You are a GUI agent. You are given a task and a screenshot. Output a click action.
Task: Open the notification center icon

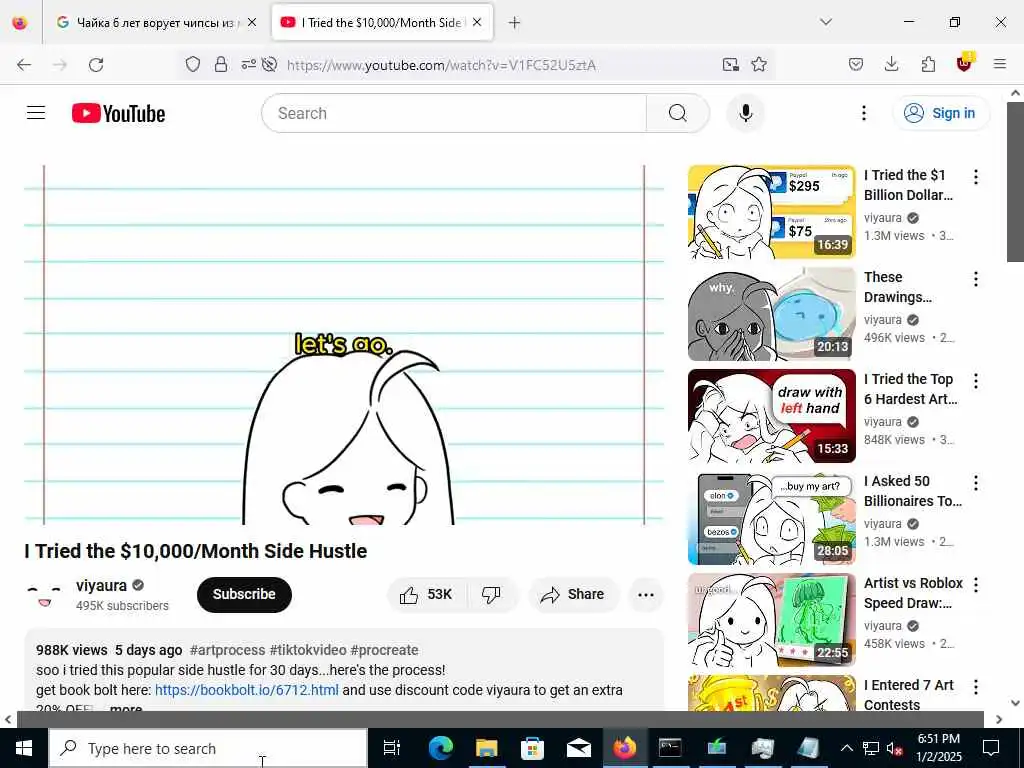[991, 748]
